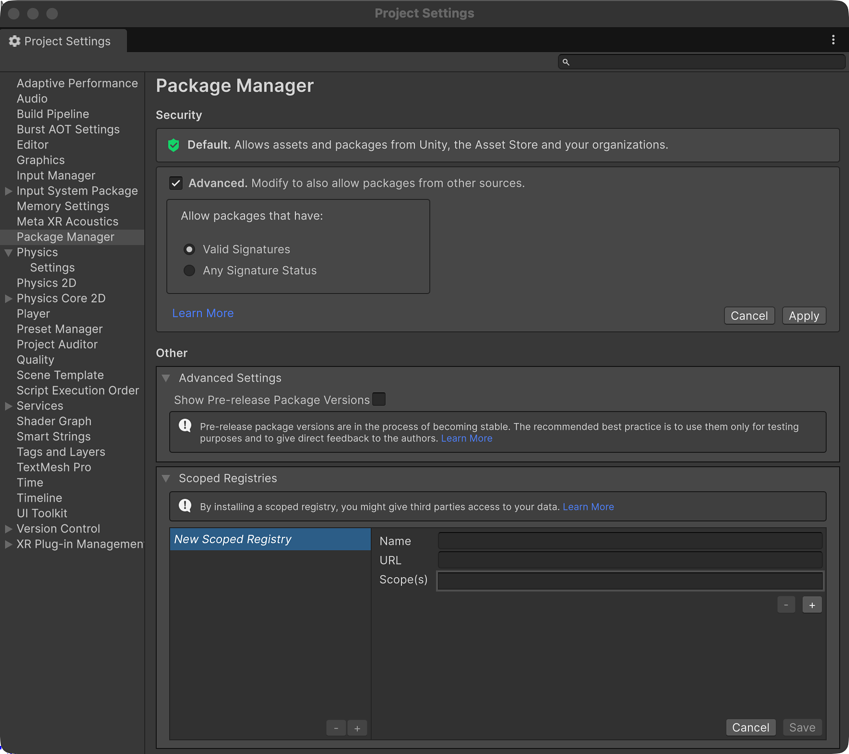Open Timeline settings category
Viewport: 849px width, 754px height.
coord(39,498)
